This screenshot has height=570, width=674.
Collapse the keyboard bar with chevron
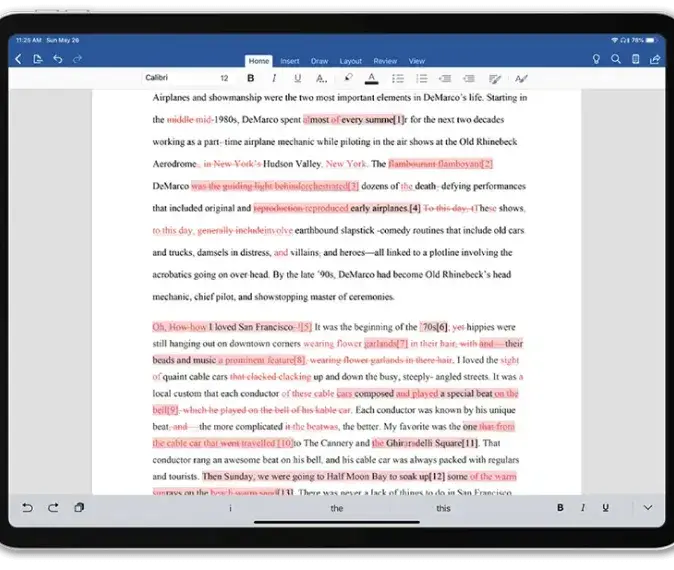(x=647, y=508)
